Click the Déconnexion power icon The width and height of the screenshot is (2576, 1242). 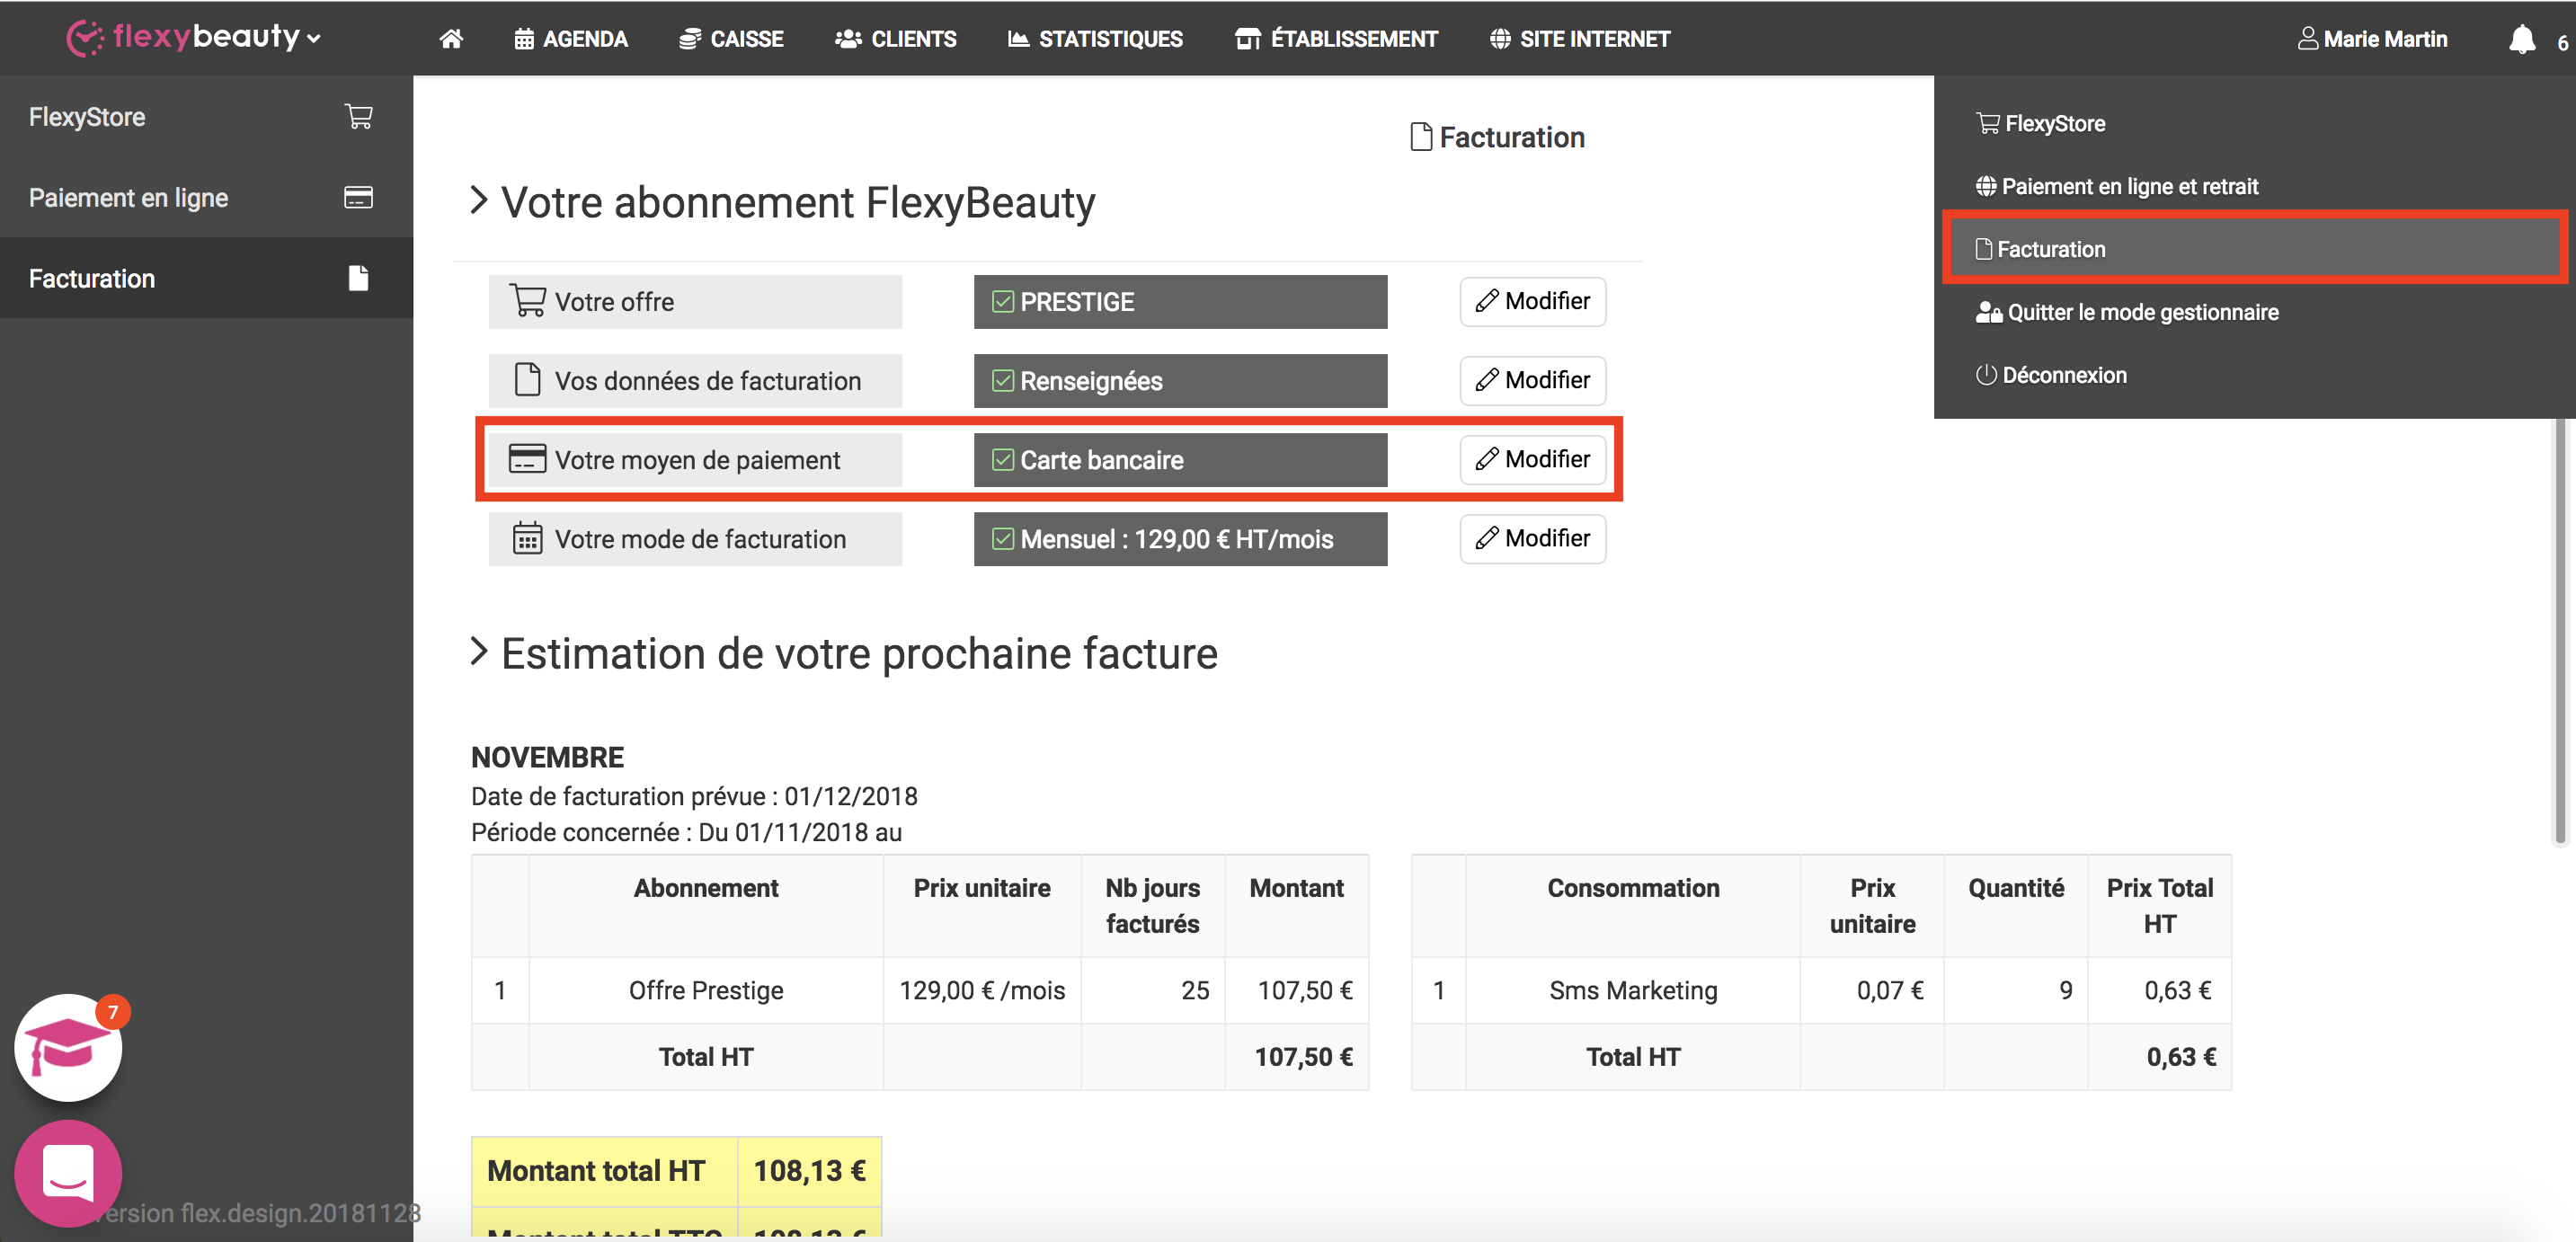coord(1986,375)
